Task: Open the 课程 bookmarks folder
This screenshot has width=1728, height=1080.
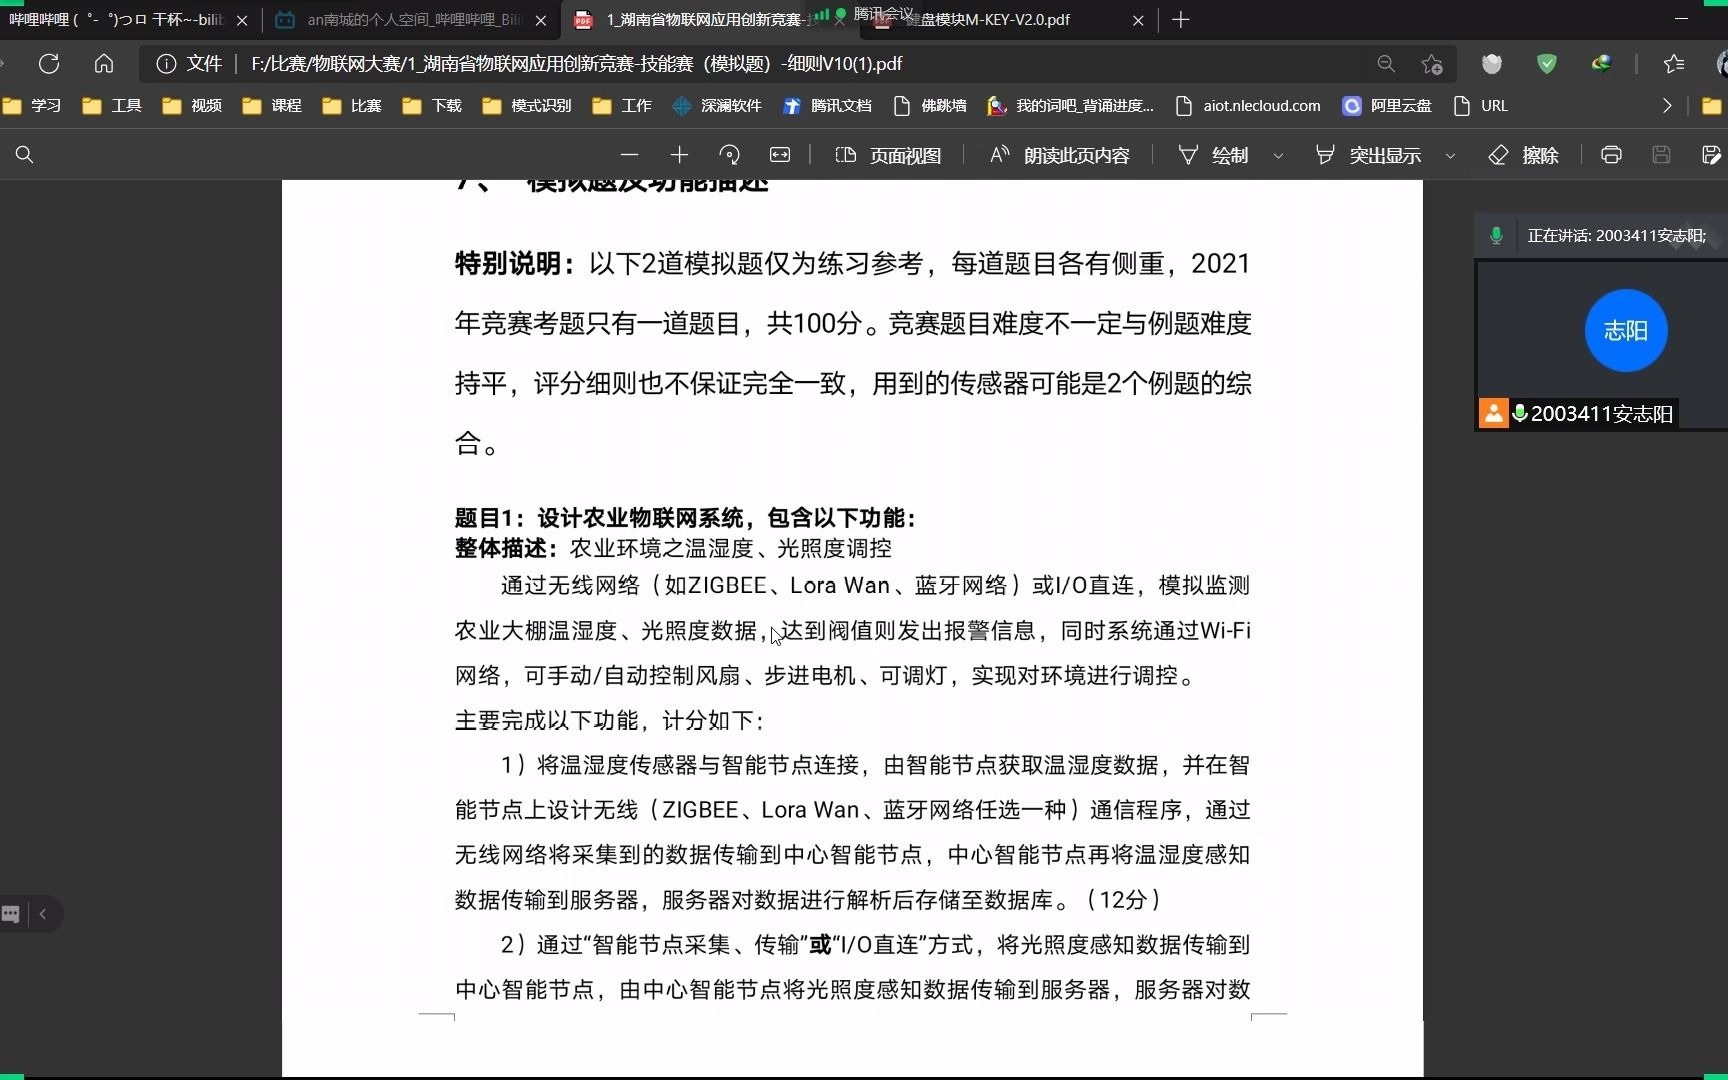Action: tap(272, 106)
